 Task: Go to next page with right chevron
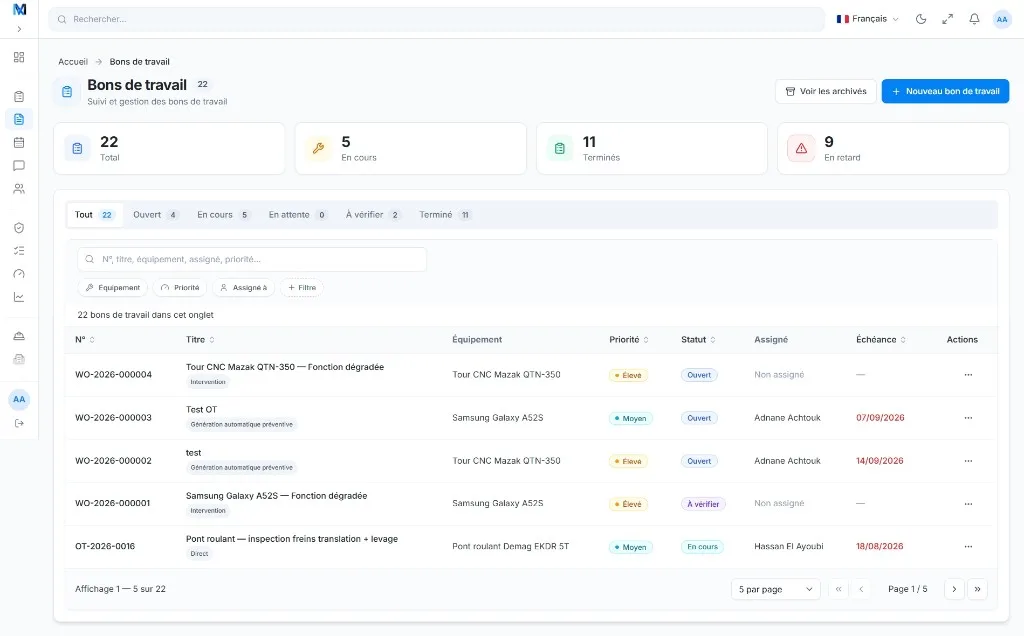click(954, 589)
